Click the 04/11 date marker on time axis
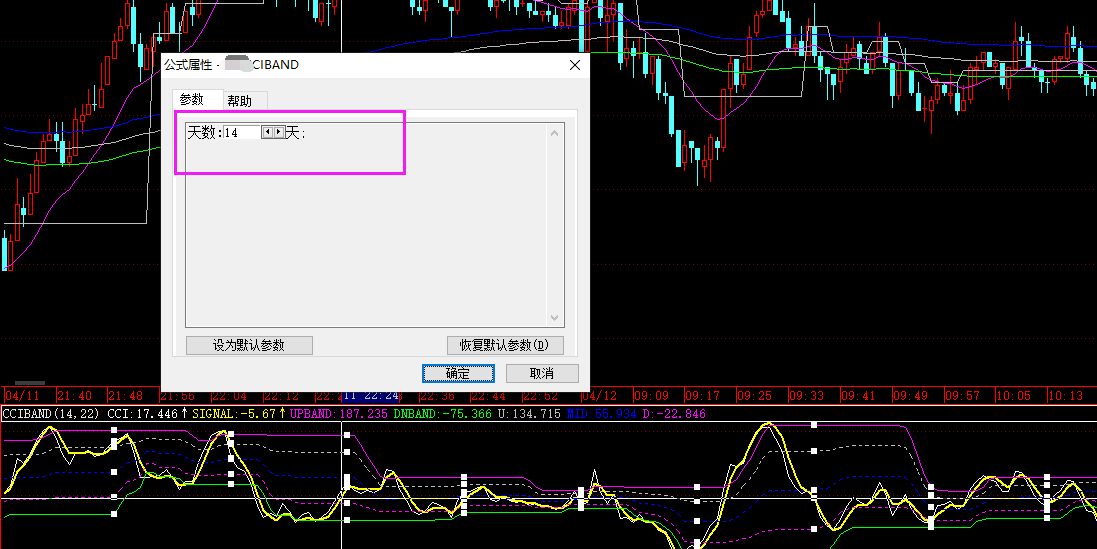 tap(22, 397)
